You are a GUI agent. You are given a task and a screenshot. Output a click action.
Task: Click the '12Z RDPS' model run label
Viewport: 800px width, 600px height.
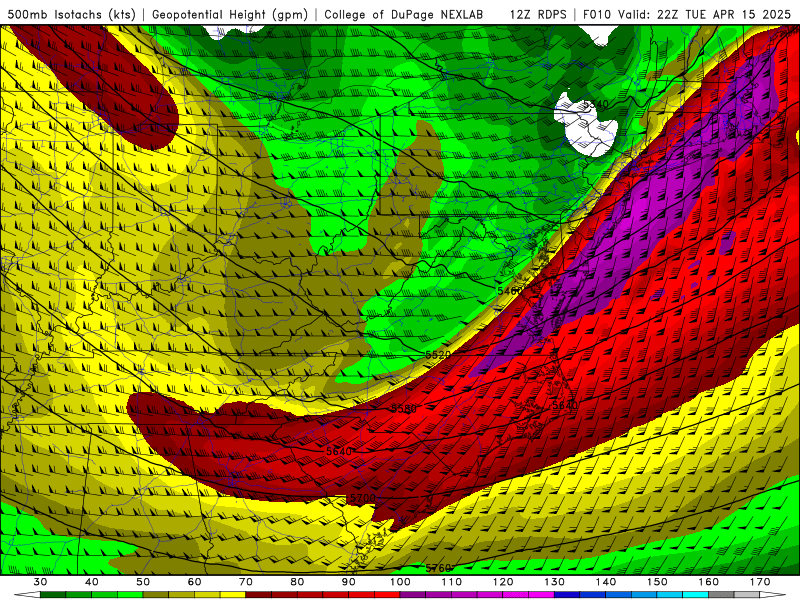tap(538, 15)
